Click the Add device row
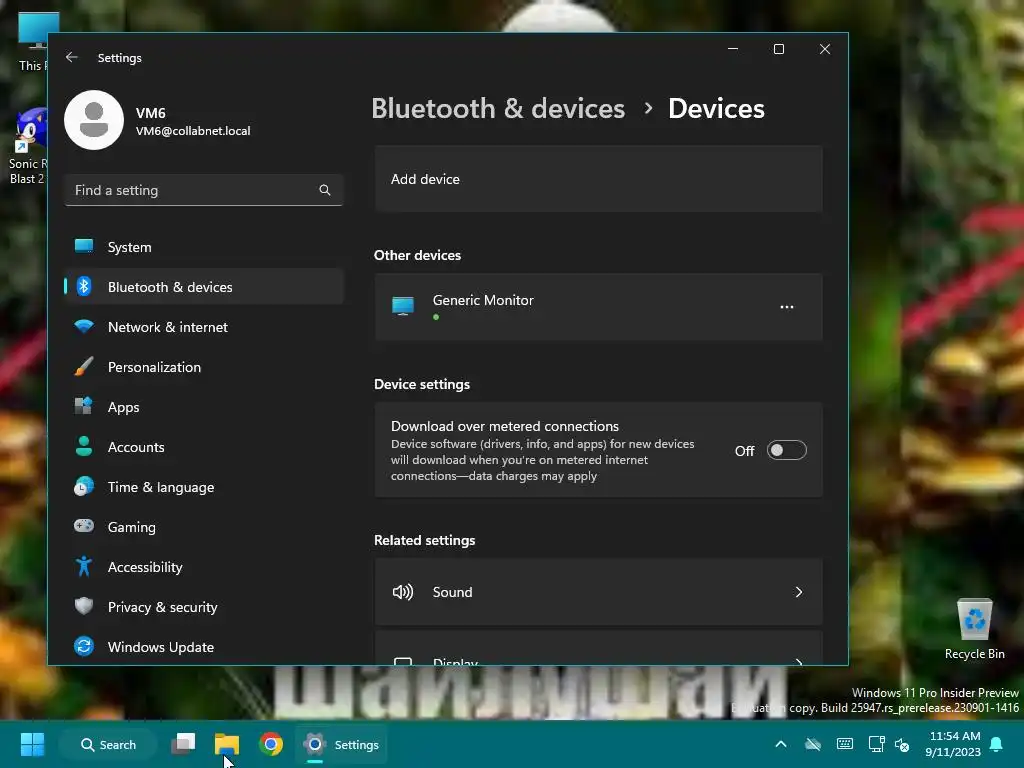 pos(598,179)
